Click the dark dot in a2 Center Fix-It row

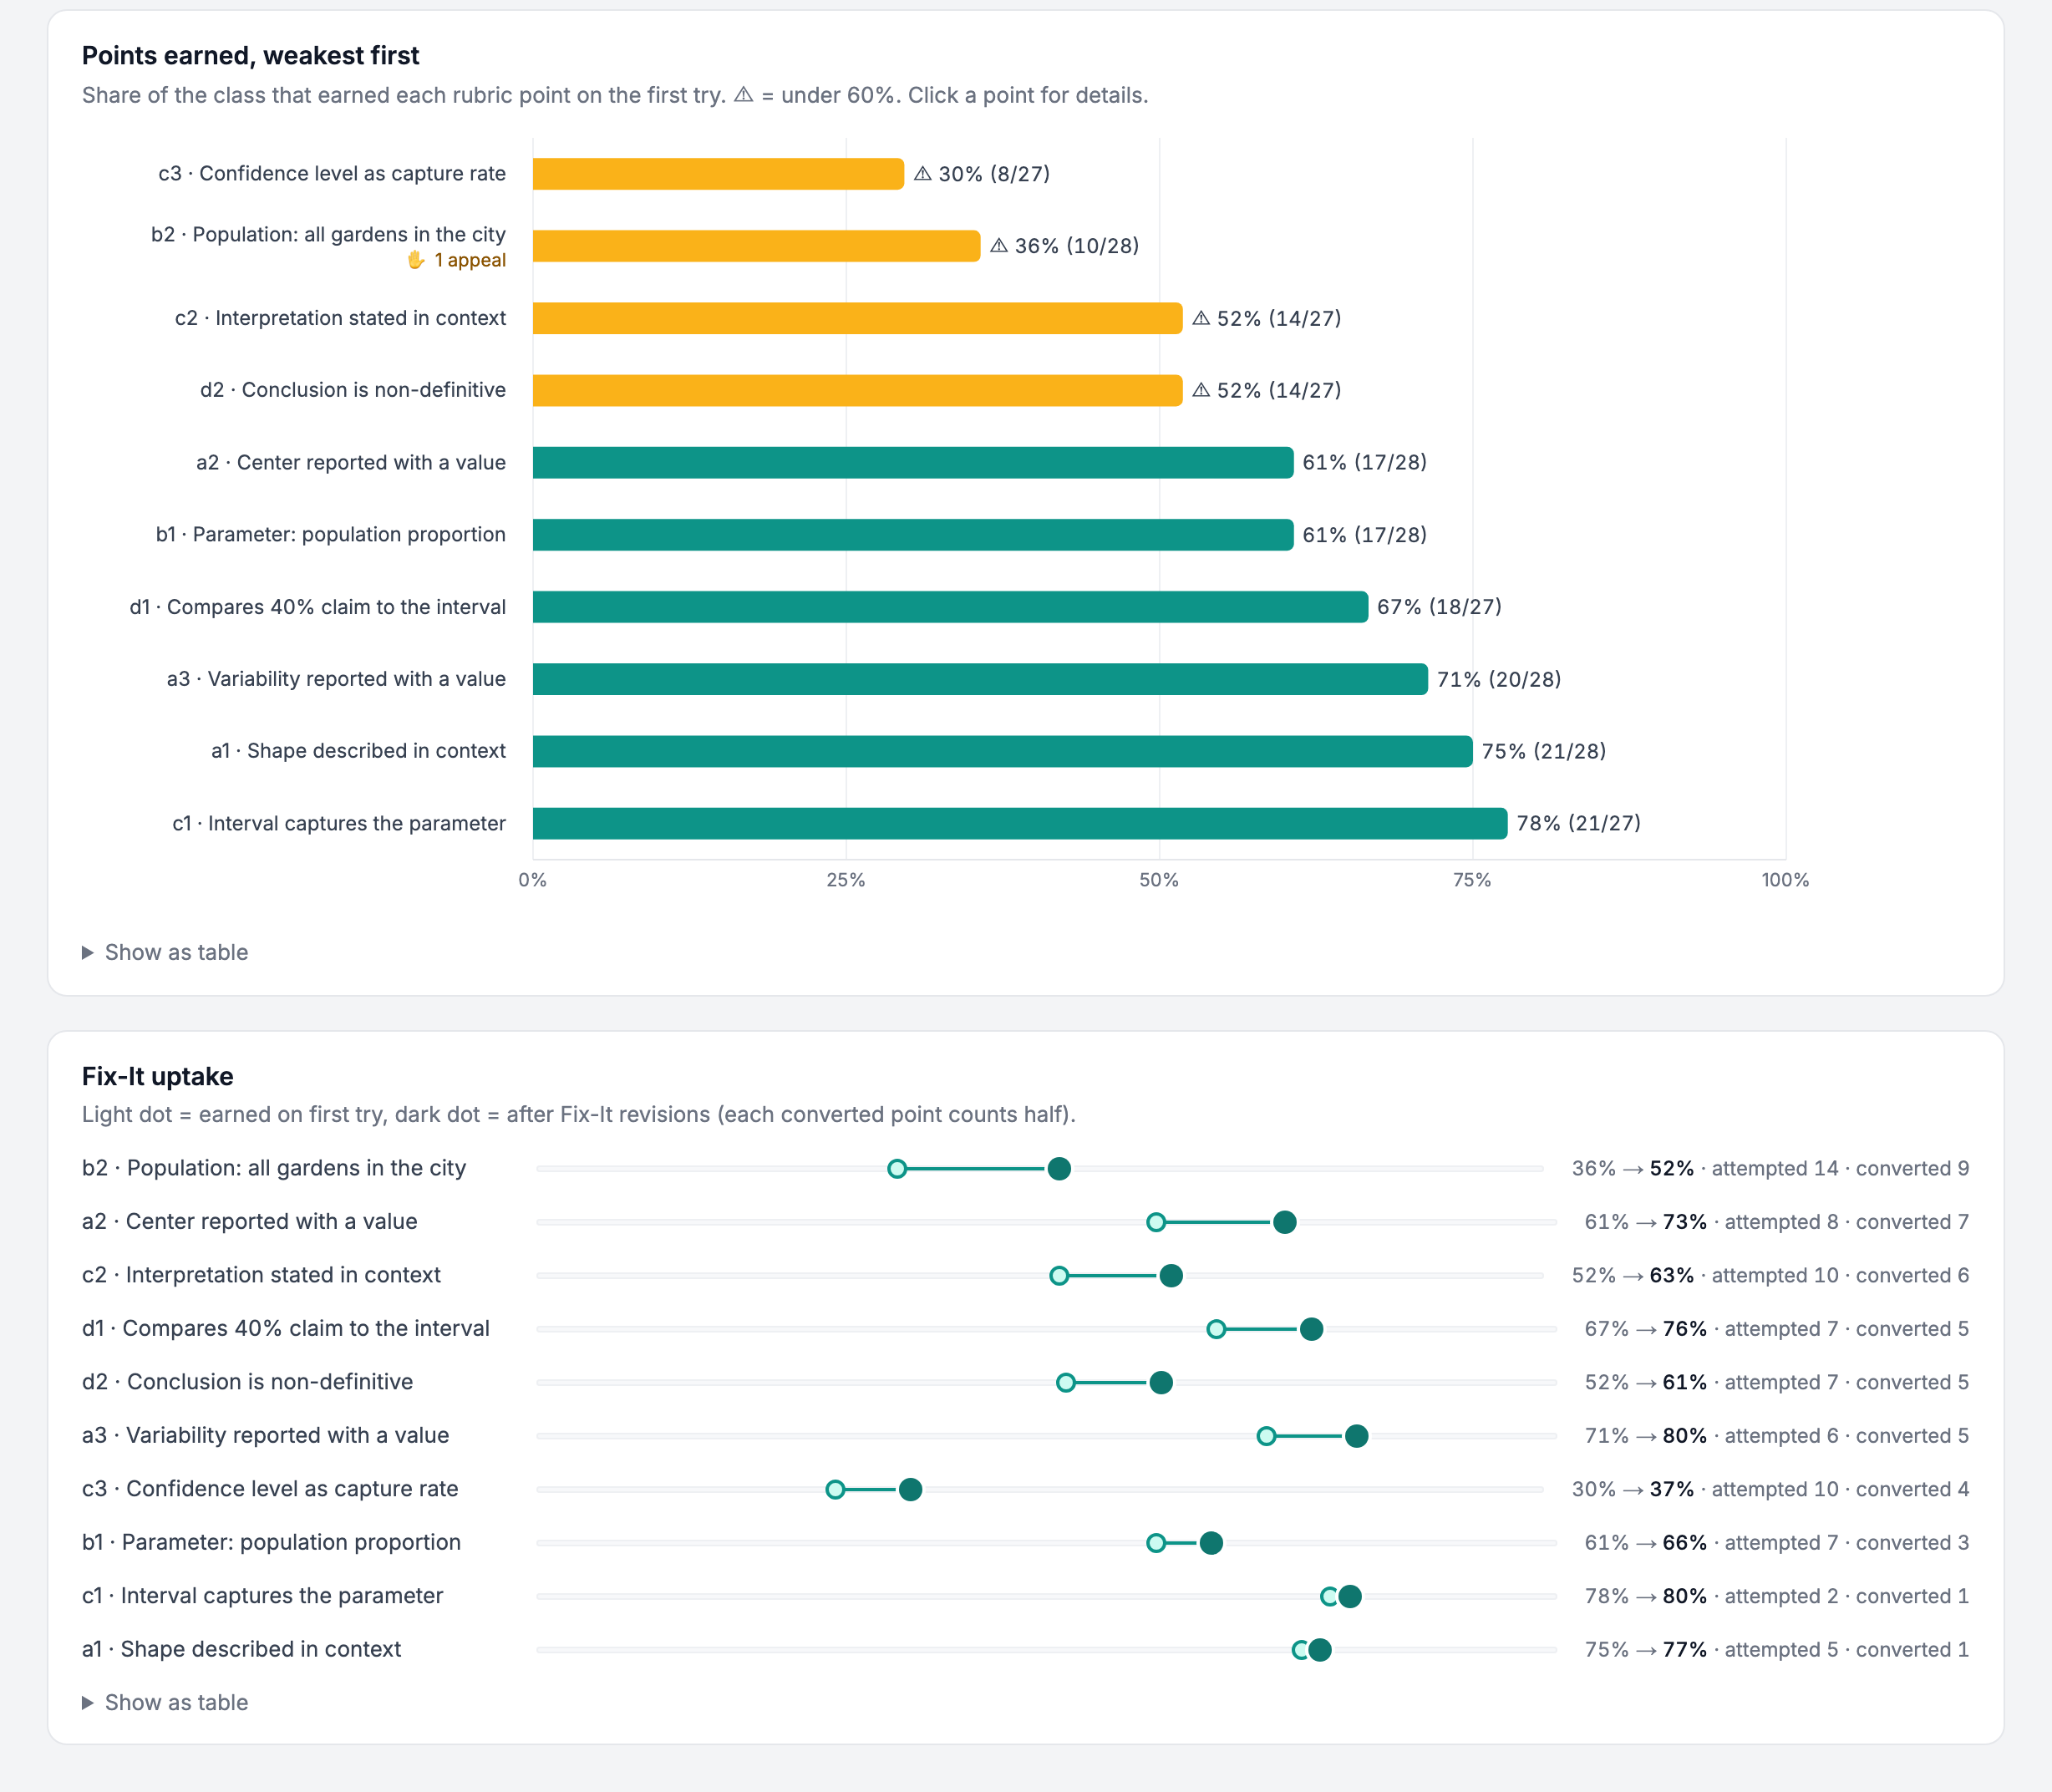click(x=1285, y=1222)
